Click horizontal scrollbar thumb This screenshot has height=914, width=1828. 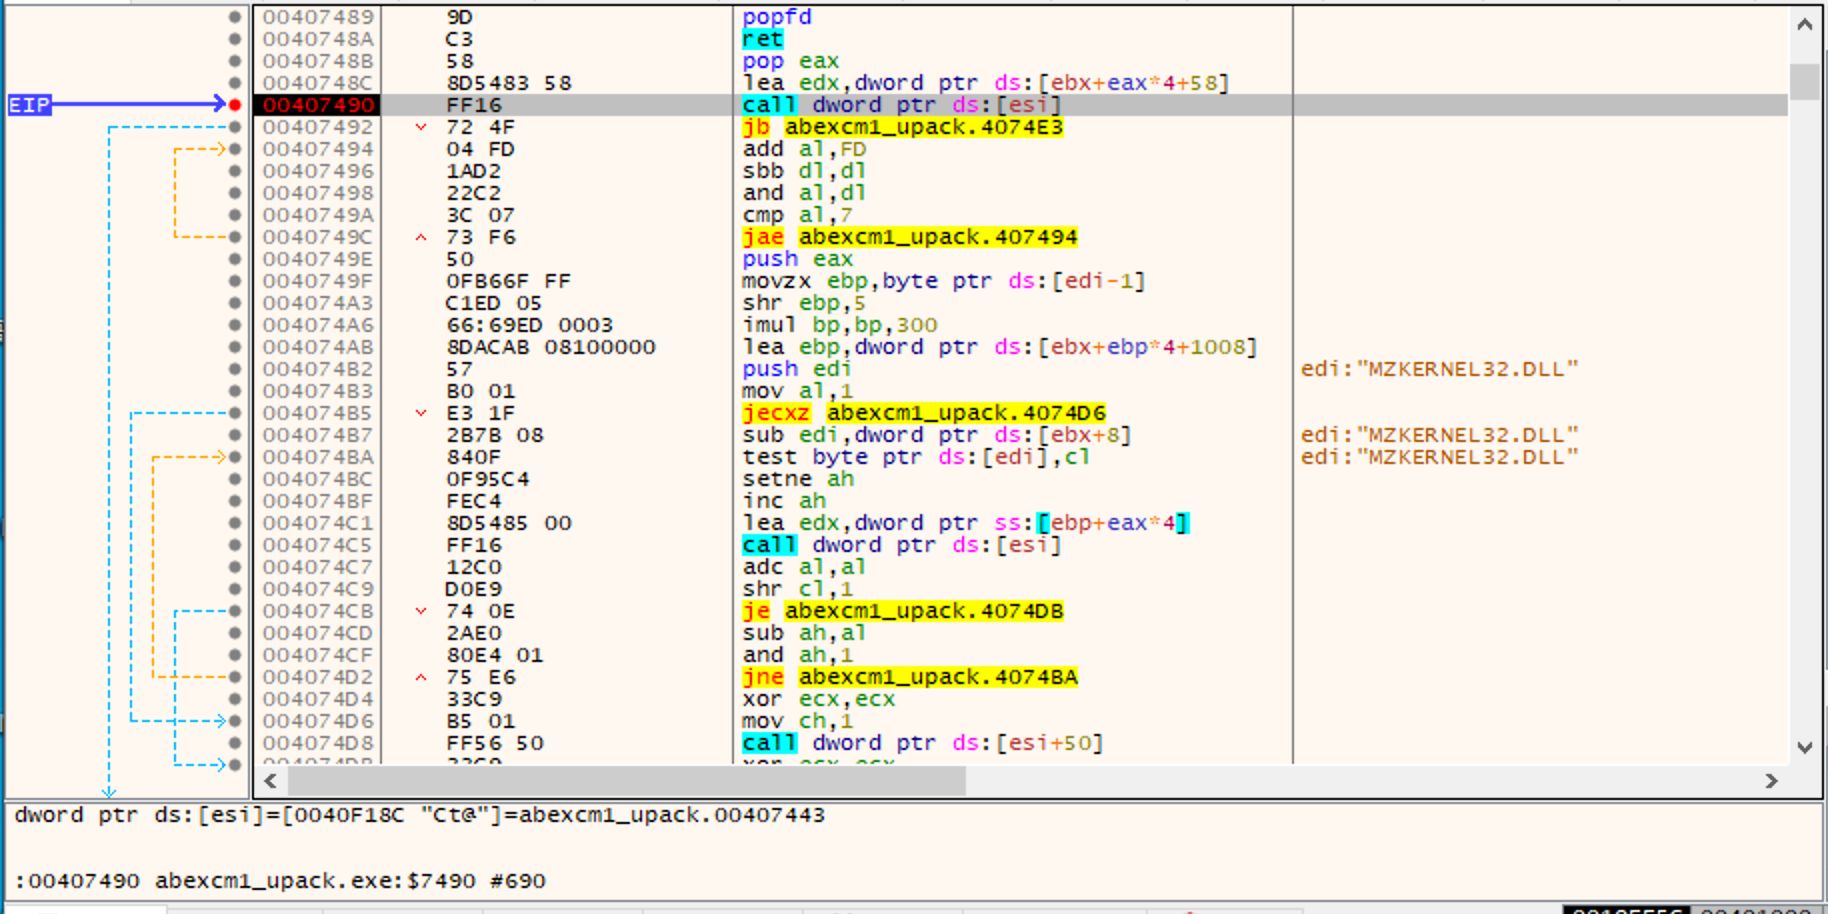pos(626,781)
